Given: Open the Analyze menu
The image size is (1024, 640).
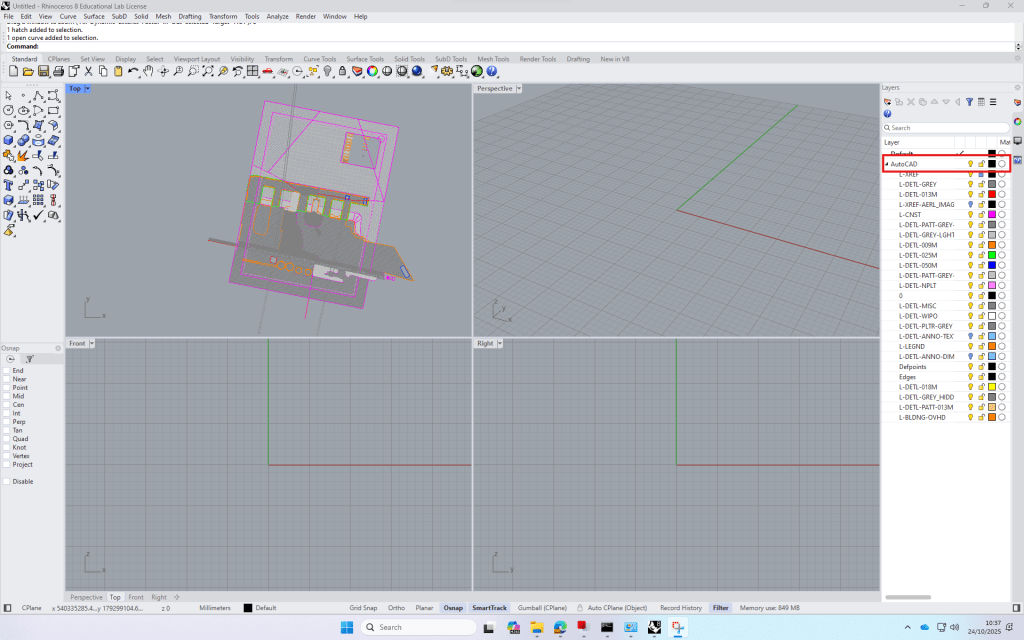Looking at the screenshot, I should click(277, 17).
